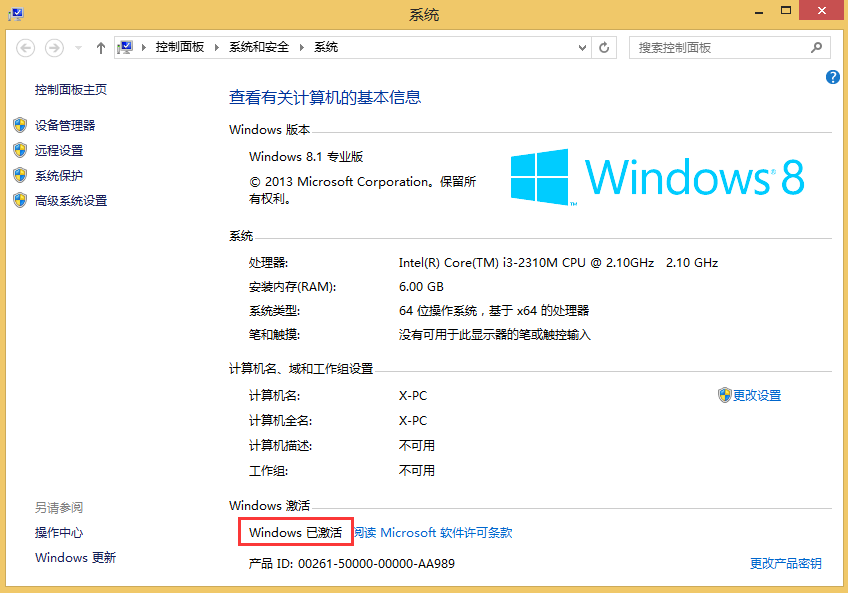848x593 pixels.
Task: Expand the address bar history dropdown
Action: (x=582, y=47)
